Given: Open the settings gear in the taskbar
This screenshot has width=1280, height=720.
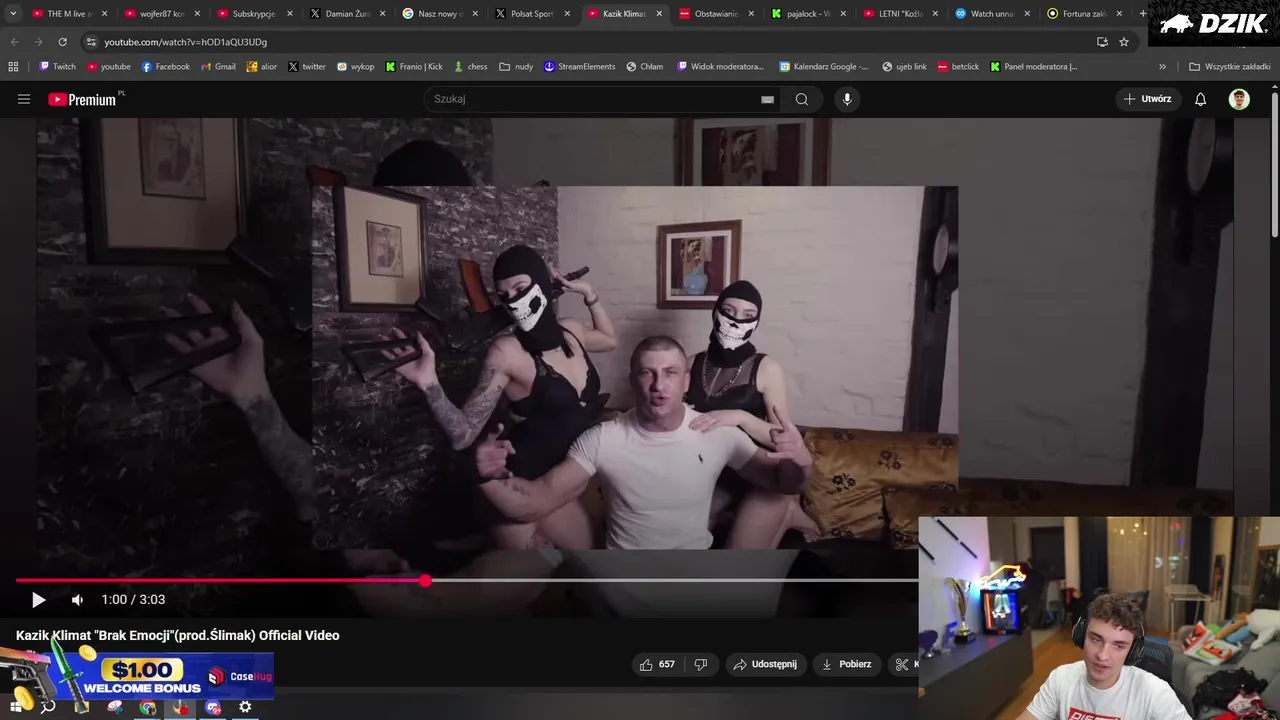Looking at the screenshot, I should click(x=245, y=707).
